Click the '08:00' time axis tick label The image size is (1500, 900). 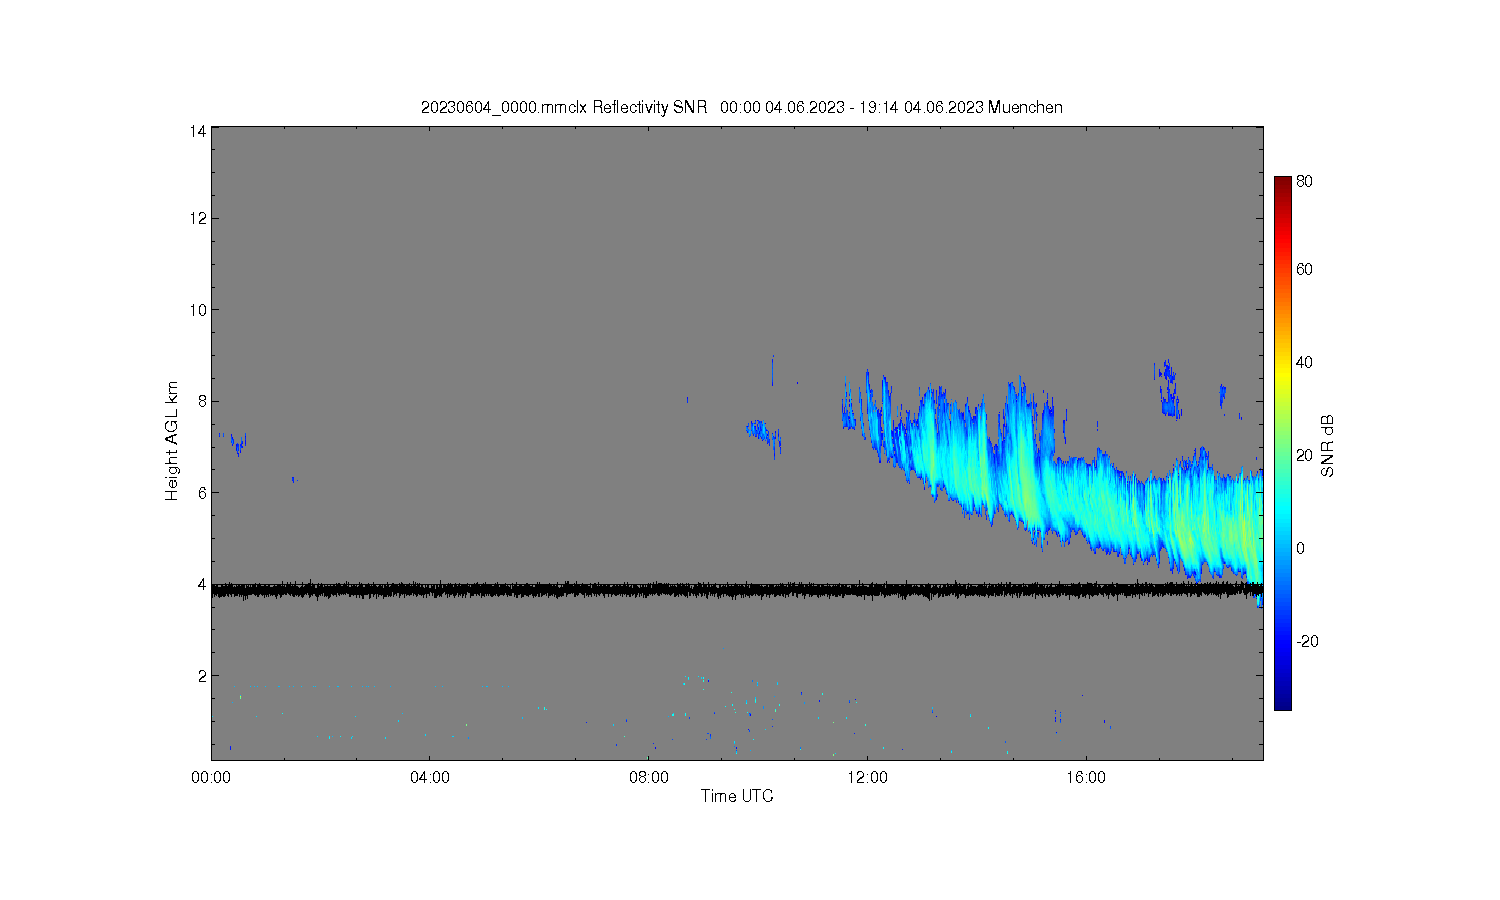649,777
